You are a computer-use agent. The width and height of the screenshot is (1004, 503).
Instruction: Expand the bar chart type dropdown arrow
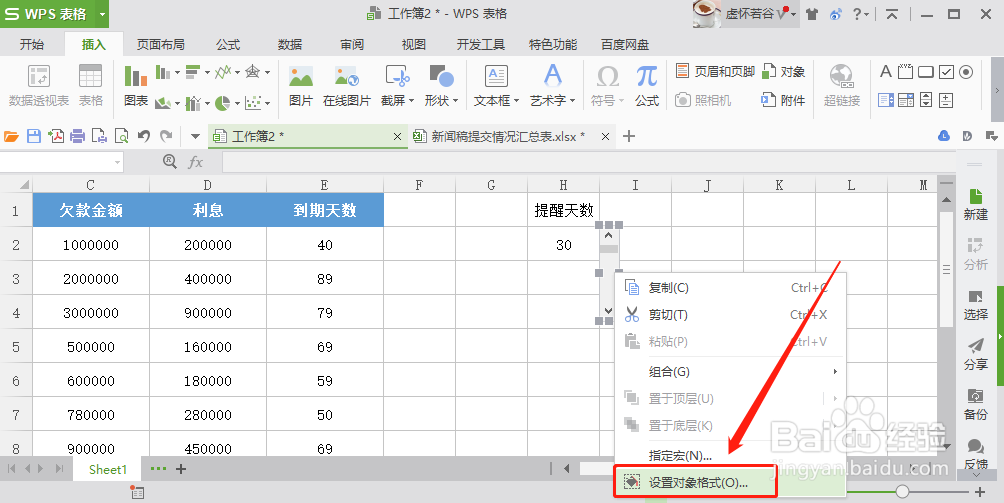click(207, 72)
